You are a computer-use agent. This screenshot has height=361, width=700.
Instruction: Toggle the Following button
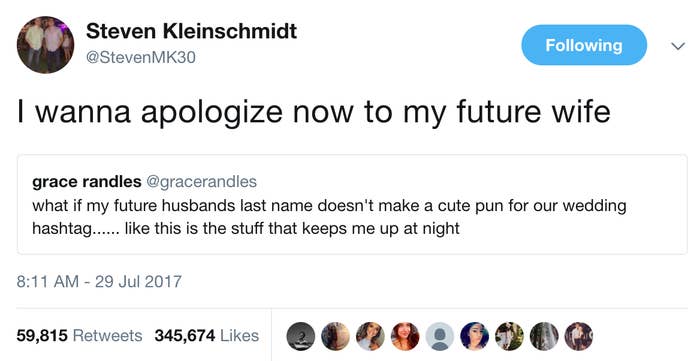584,45
